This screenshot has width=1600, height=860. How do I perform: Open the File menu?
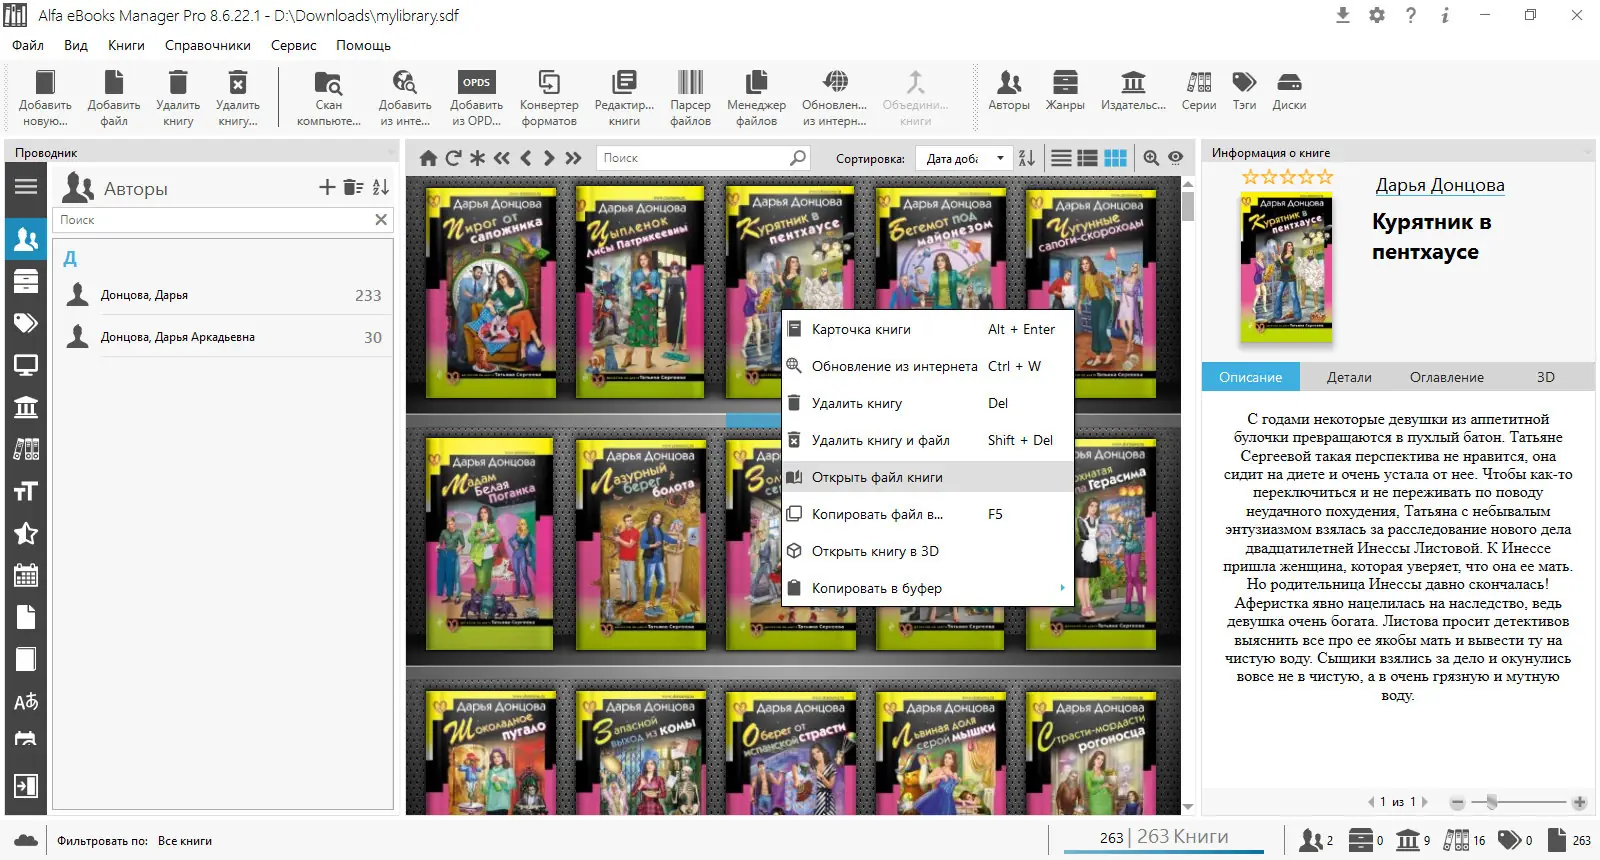[x=28, y=45]
